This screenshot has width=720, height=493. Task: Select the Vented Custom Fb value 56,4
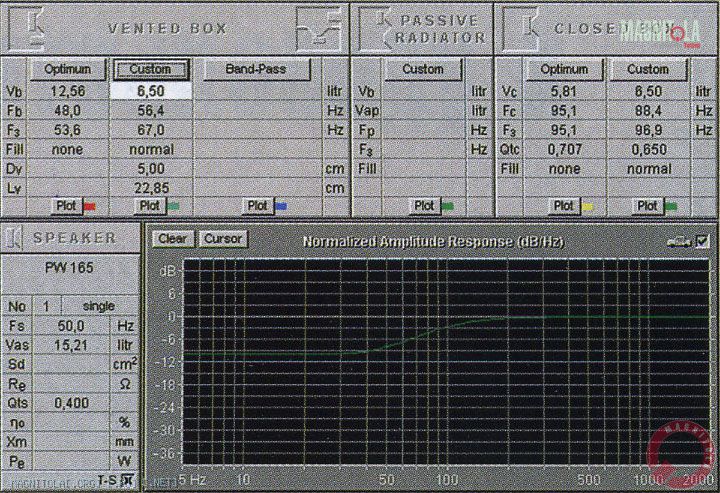click(151, 111)
